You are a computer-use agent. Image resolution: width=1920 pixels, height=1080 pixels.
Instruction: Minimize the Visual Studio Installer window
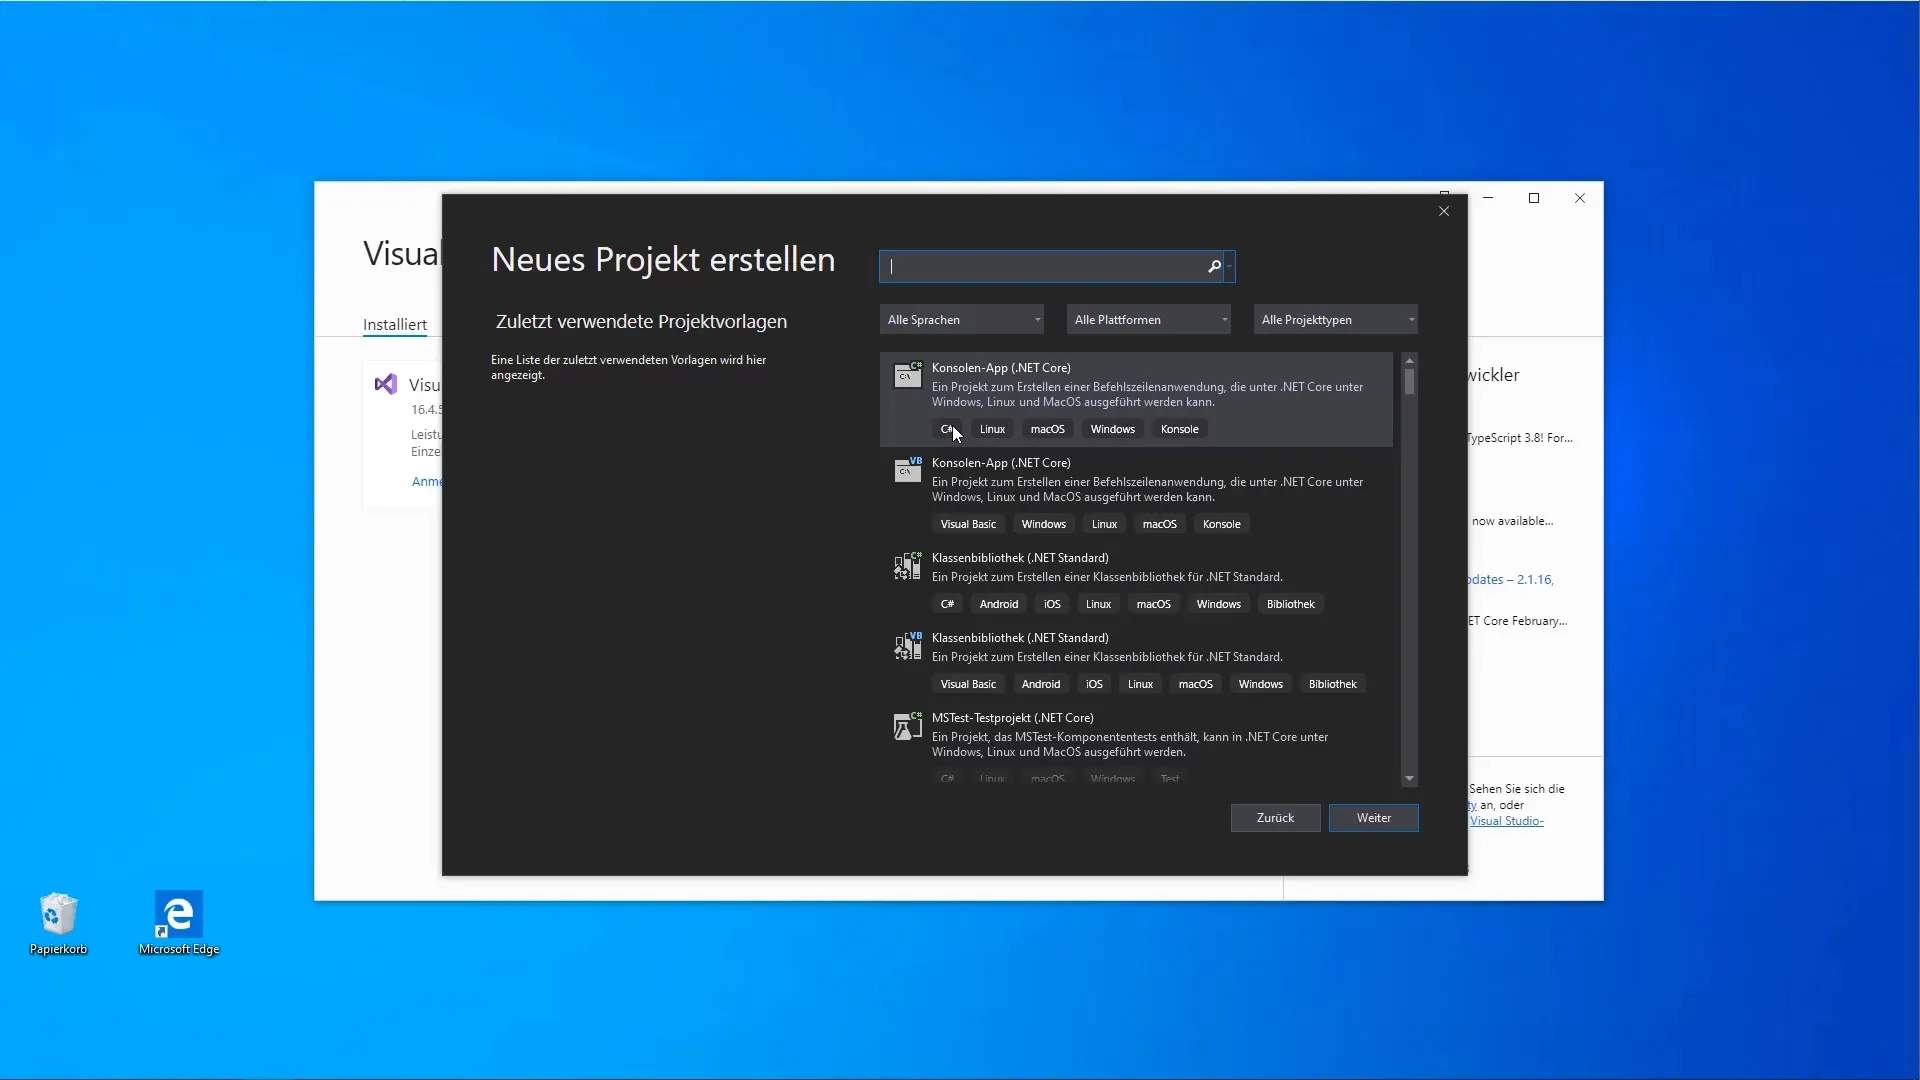point(1488,198)
